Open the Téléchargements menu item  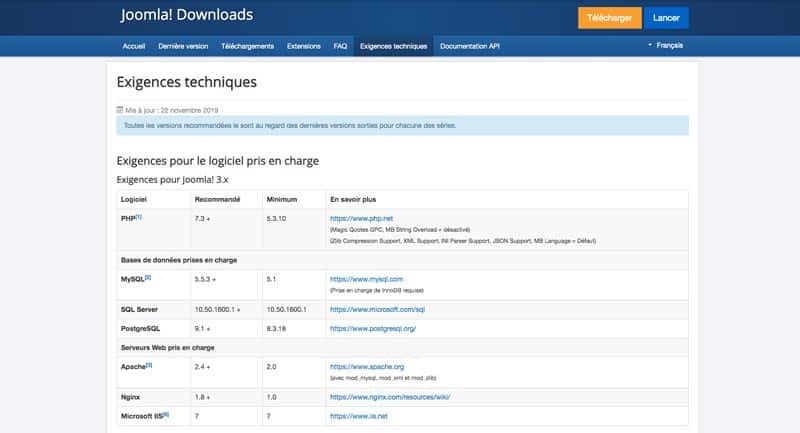pos(247,46)
